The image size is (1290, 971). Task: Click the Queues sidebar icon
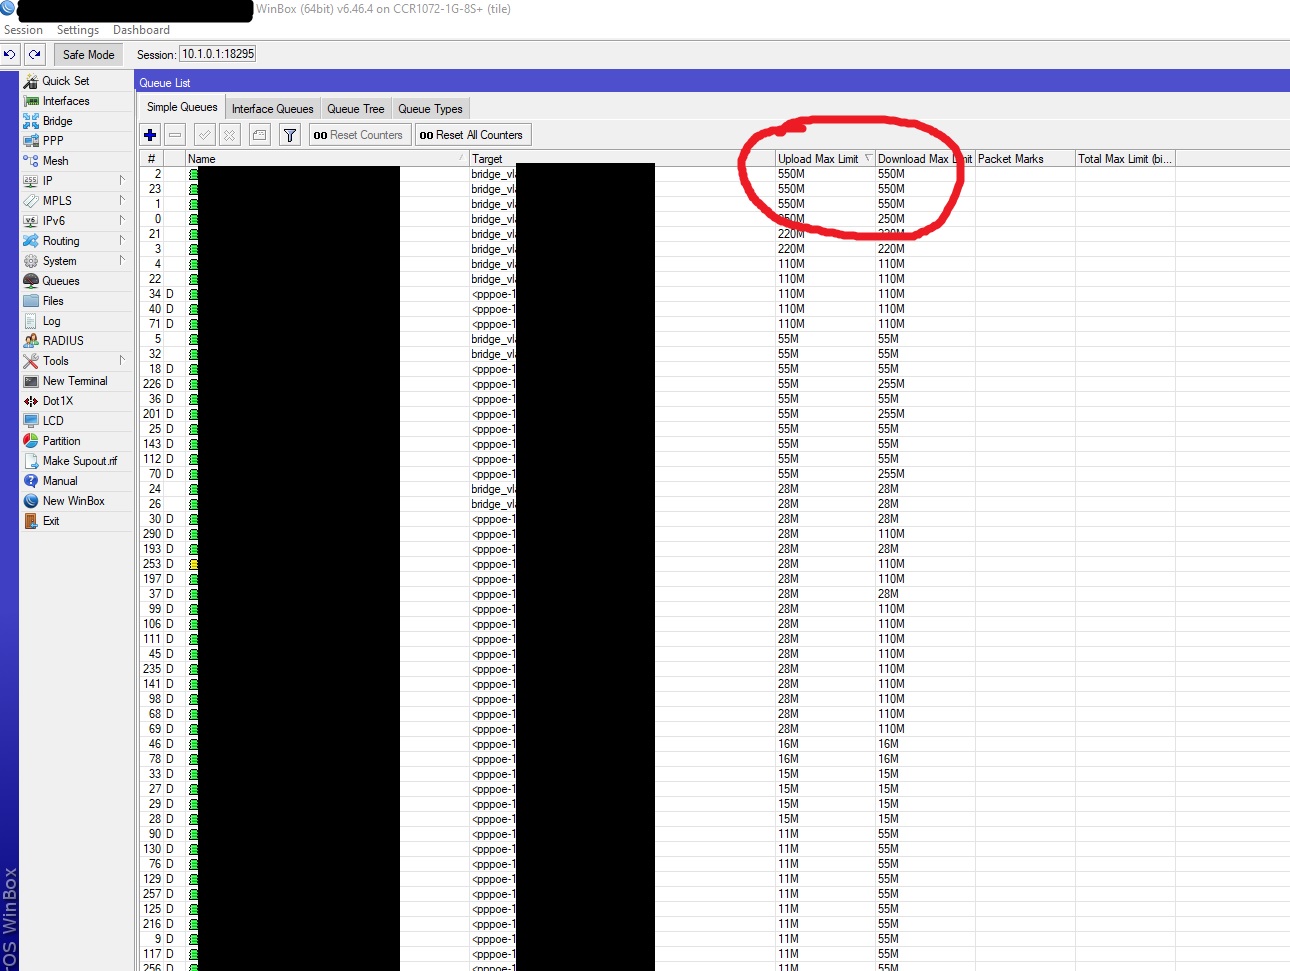tap(31, 281)
